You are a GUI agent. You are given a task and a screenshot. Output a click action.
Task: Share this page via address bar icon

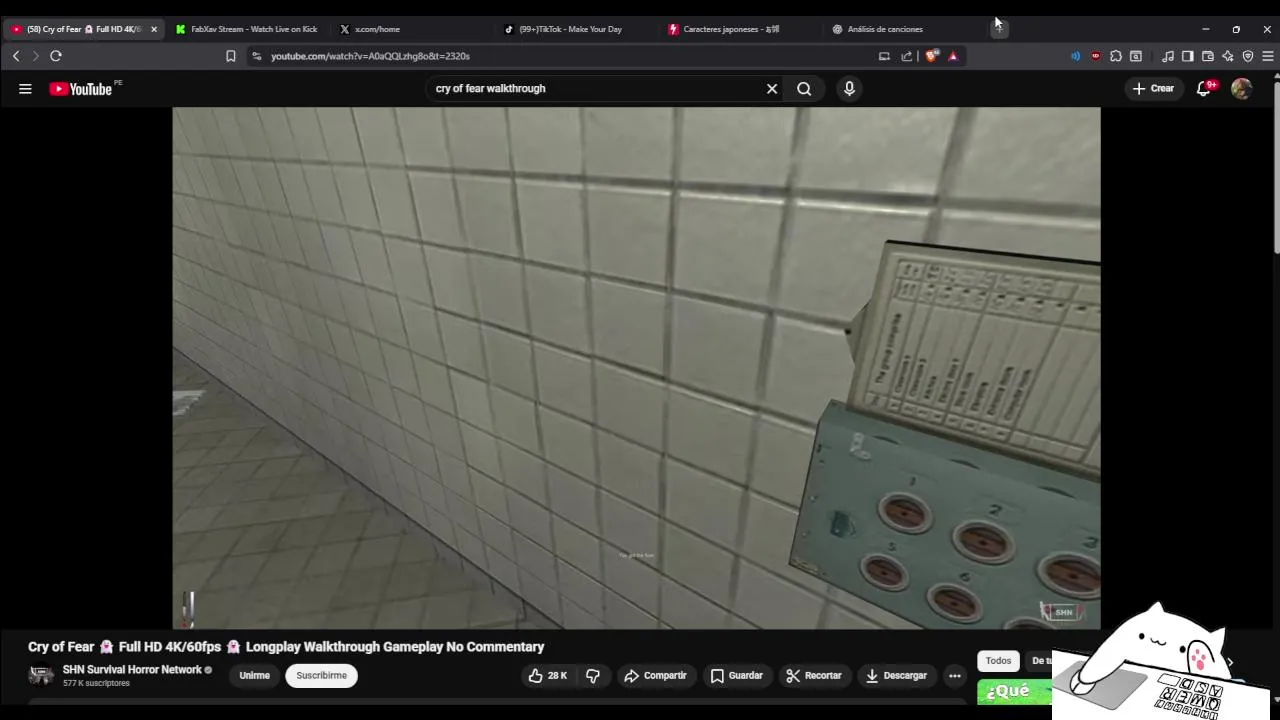tap(906, 56)
